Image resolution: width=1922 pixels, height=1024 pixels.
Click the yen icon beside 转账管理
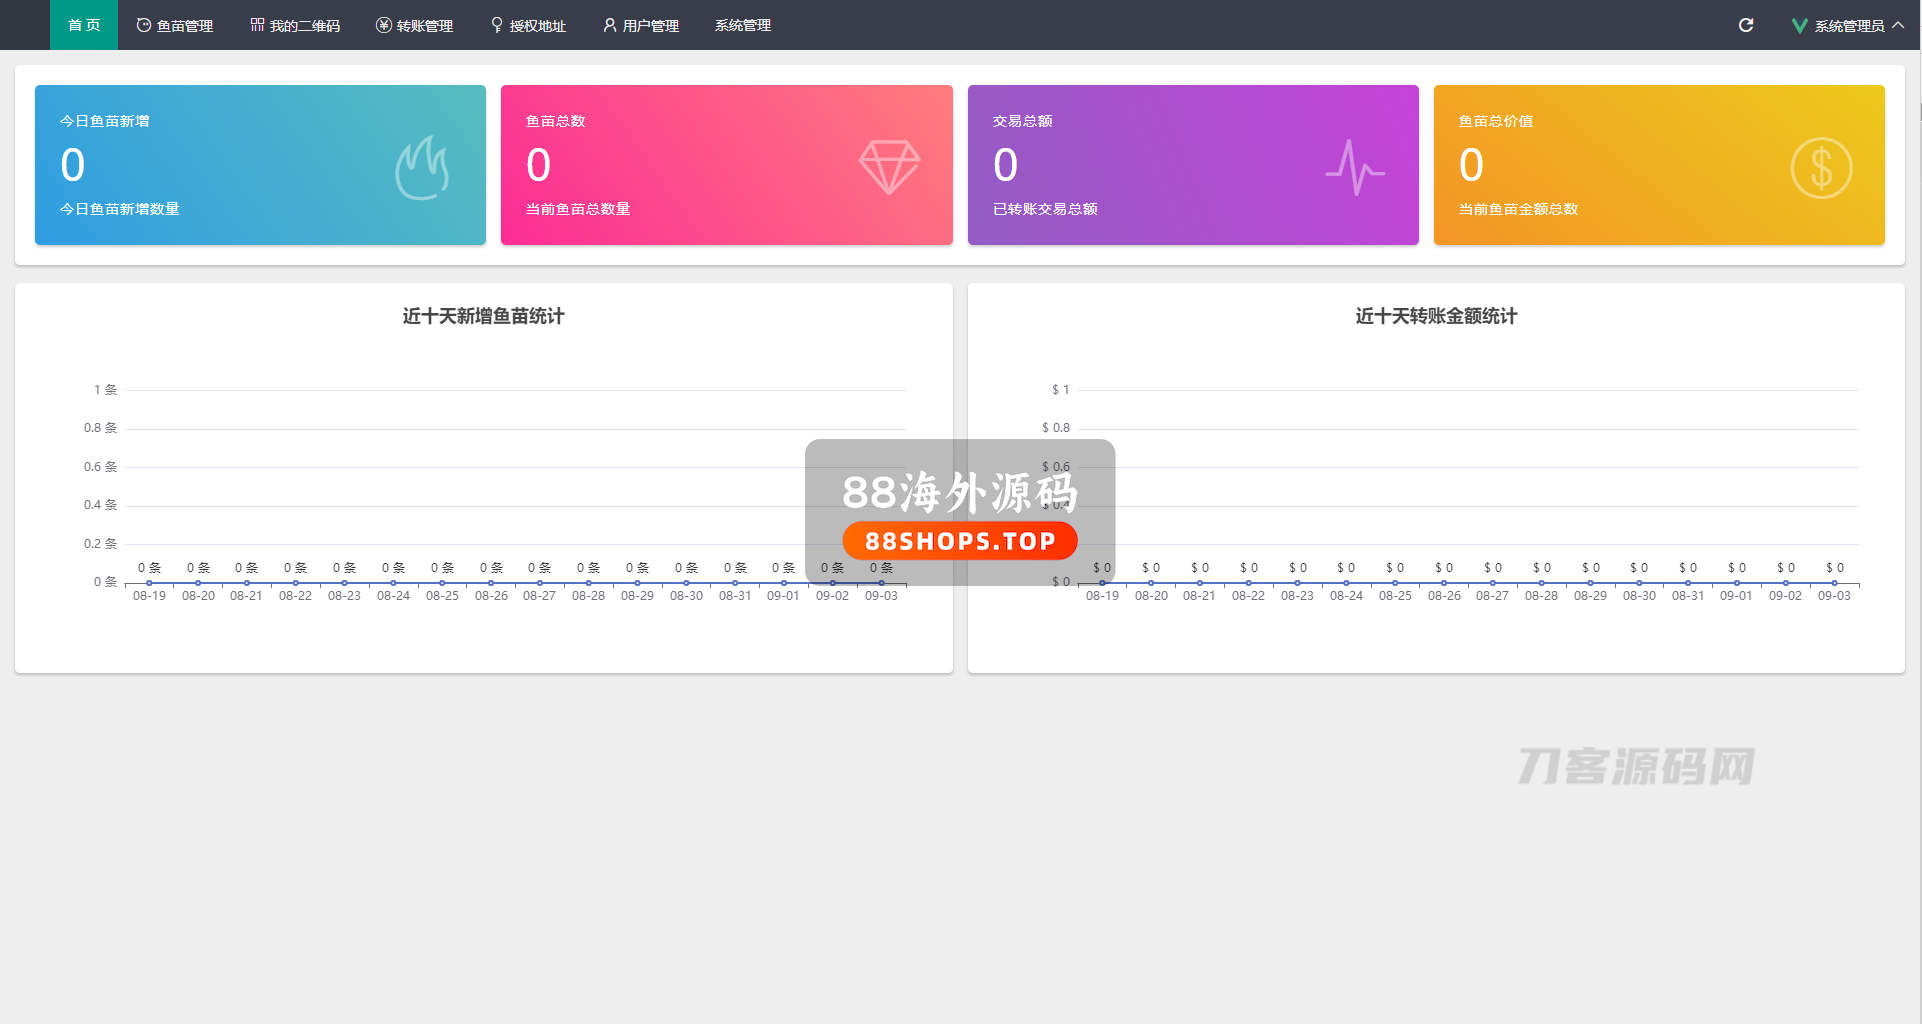point(383,25)
